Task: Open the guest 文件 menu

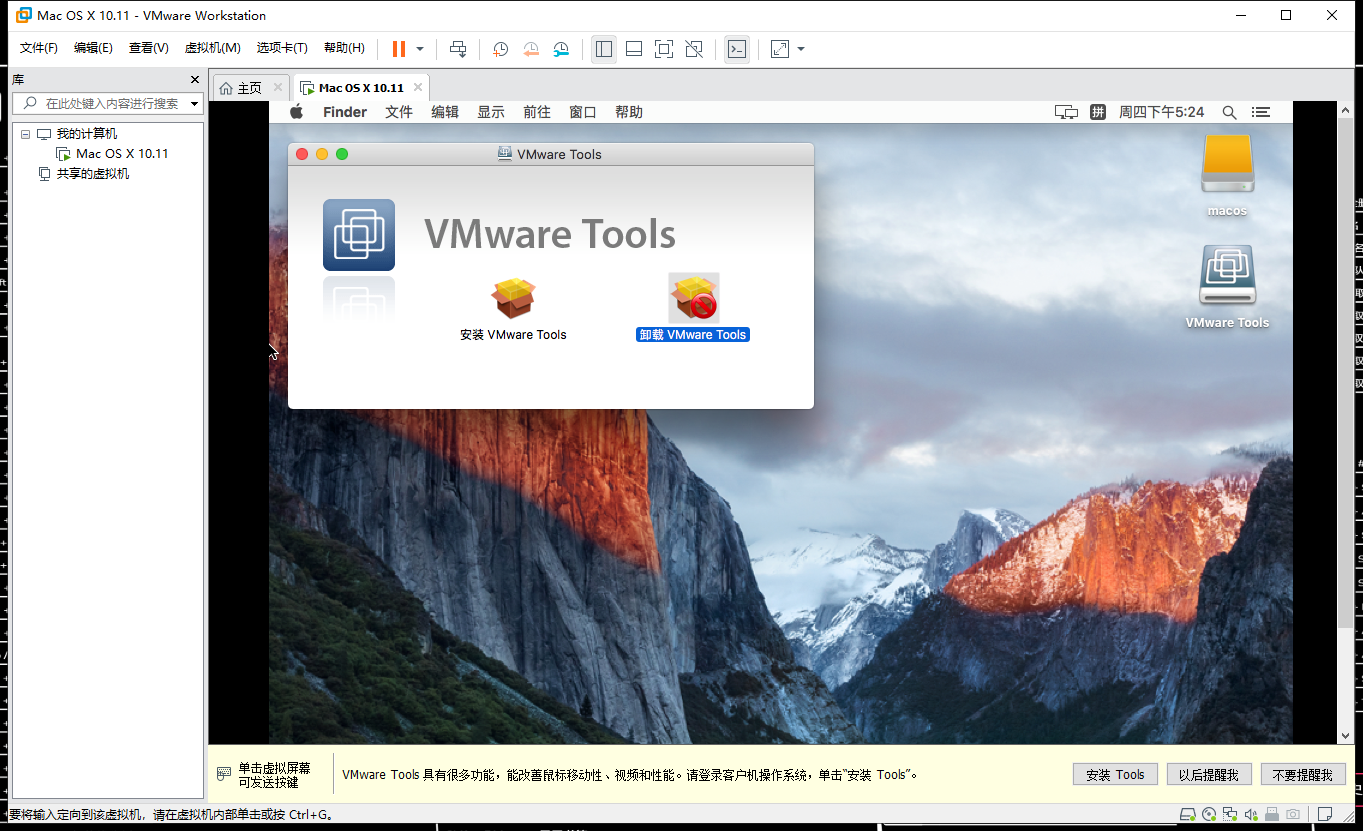Action: (399, 112)
